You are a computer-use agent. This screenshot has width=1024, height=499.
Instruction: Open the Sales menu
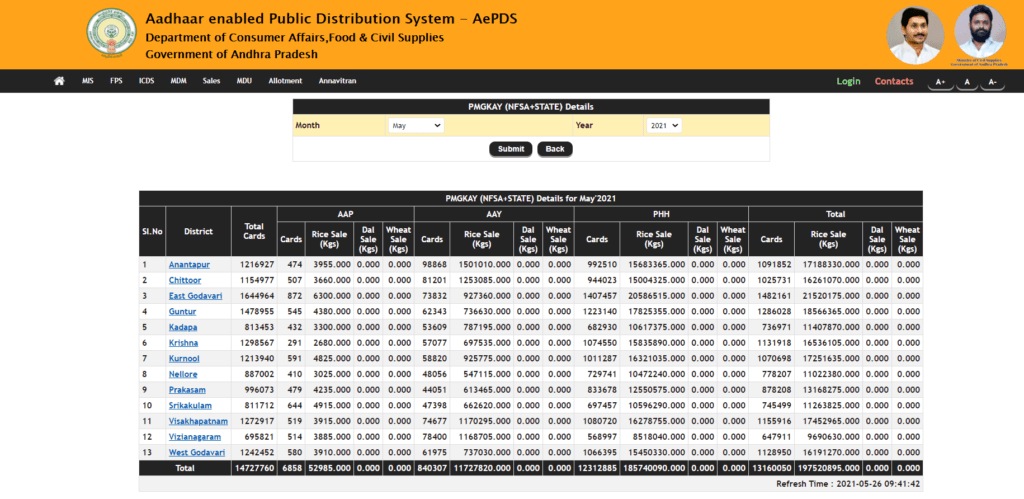[212, 81]
